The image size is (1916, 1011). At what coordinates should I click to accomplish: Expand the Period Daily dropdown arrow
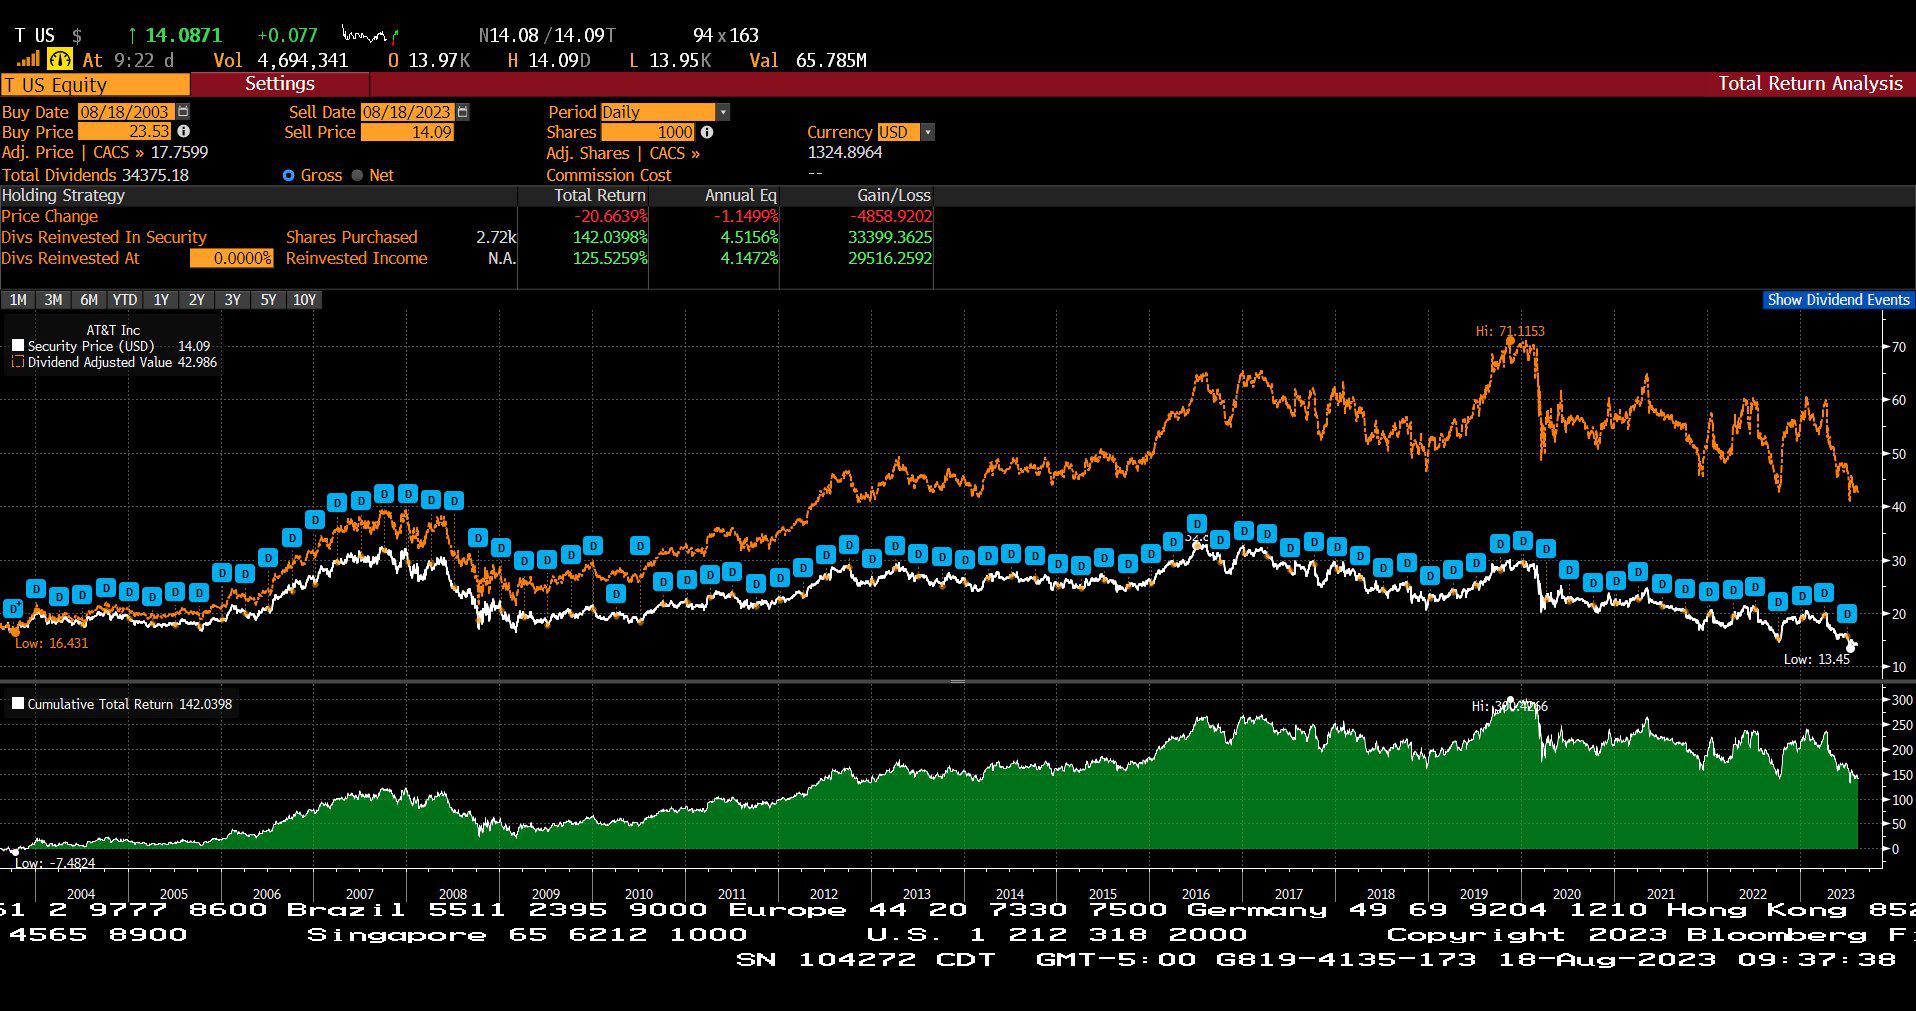(723, 112)
